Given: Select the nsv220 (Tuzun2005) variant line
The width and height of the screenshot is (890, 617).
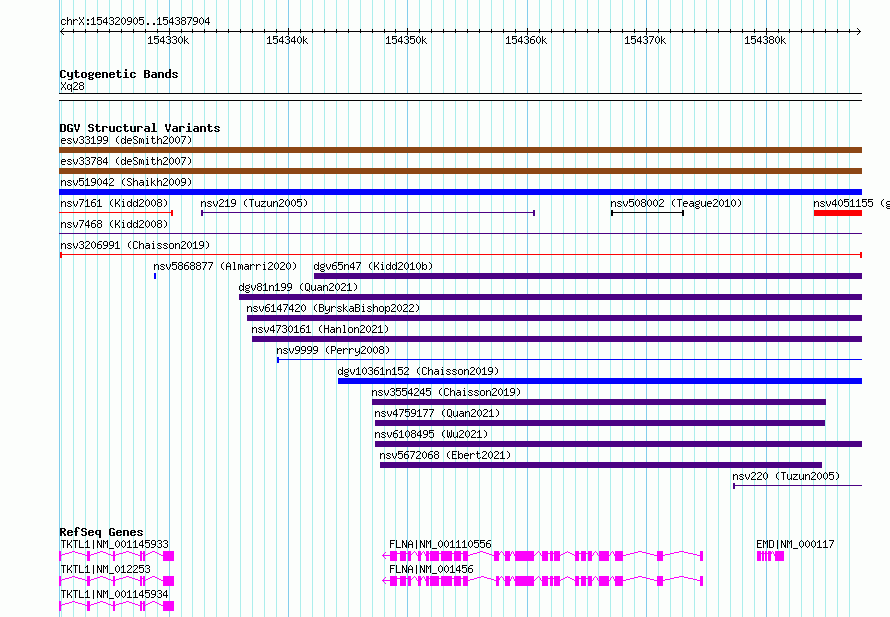Looking at the screenshot, I should (797, 486).
